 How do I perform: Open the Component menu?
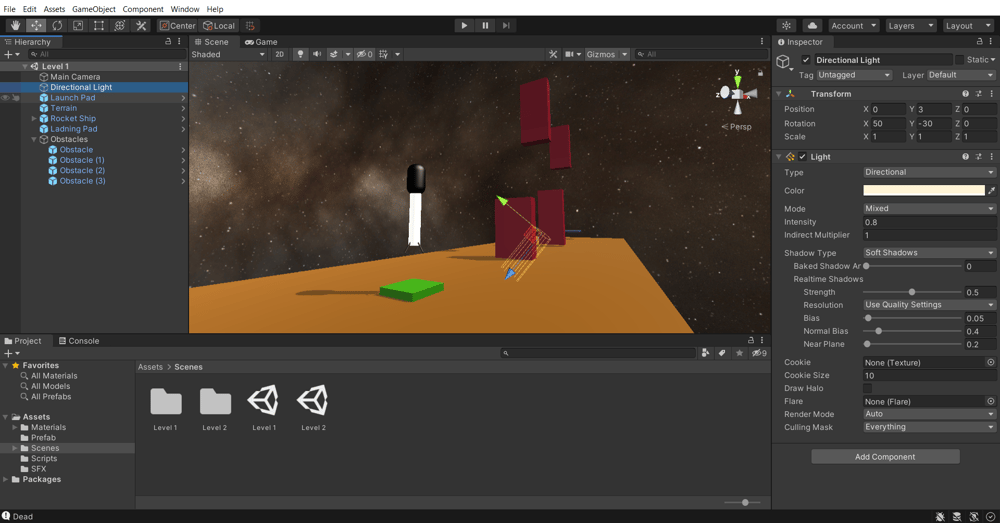pyautogui.click(x=143, y=9)
